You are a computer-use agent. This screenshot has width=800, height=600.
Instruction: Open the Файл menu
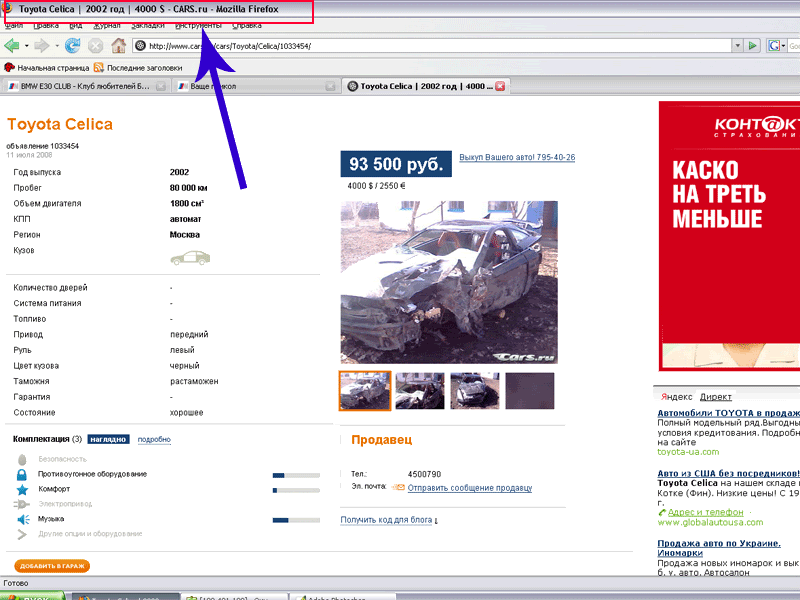coord(14,26)
